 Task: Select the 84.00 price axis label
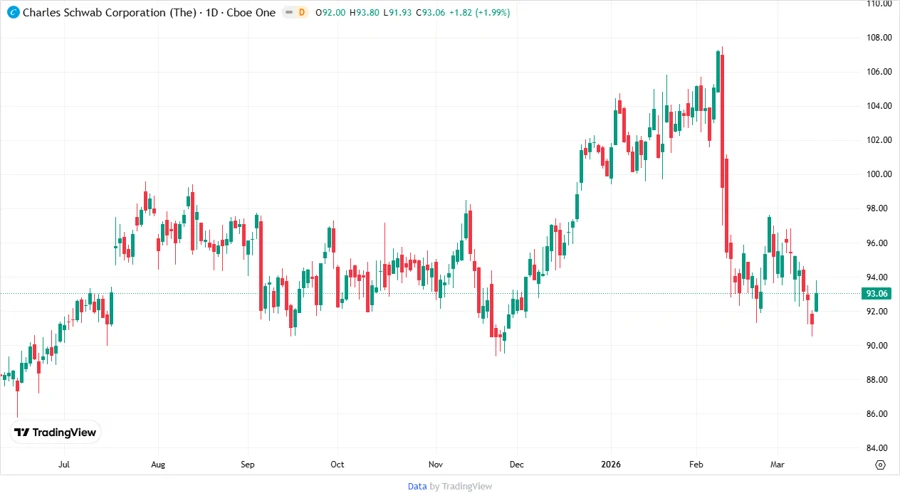coord(879,448)
